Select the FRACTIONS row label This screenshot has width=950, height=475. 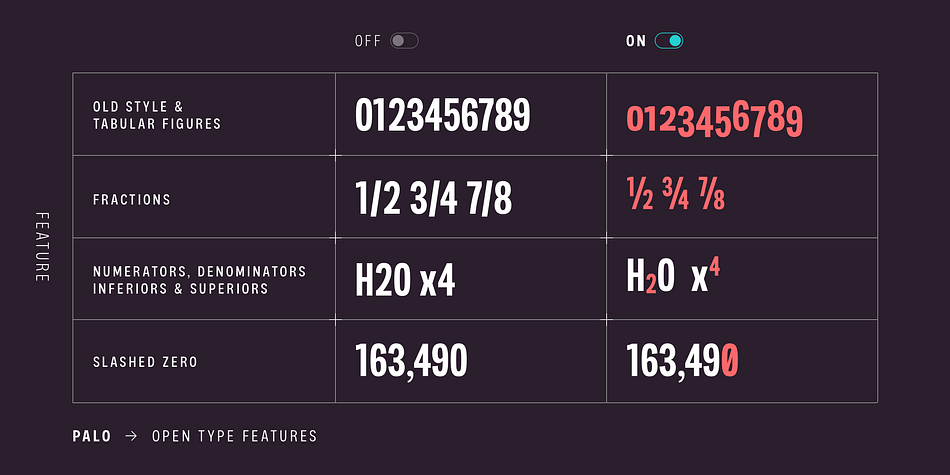(x=131, y=199)
